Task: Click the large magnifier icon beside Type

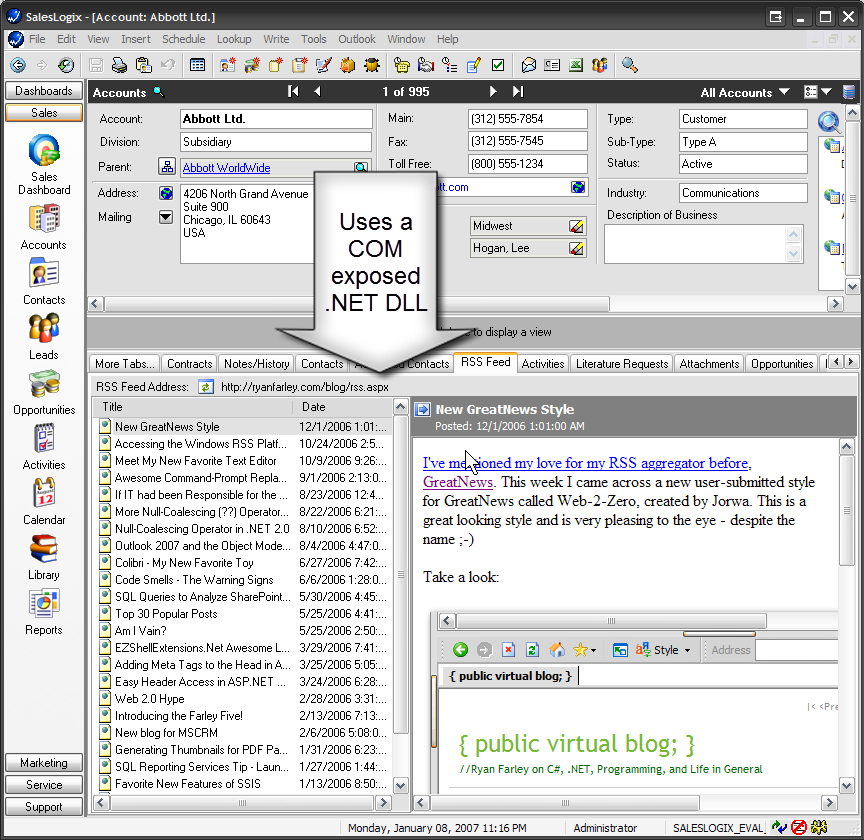Action: (829, 122)
